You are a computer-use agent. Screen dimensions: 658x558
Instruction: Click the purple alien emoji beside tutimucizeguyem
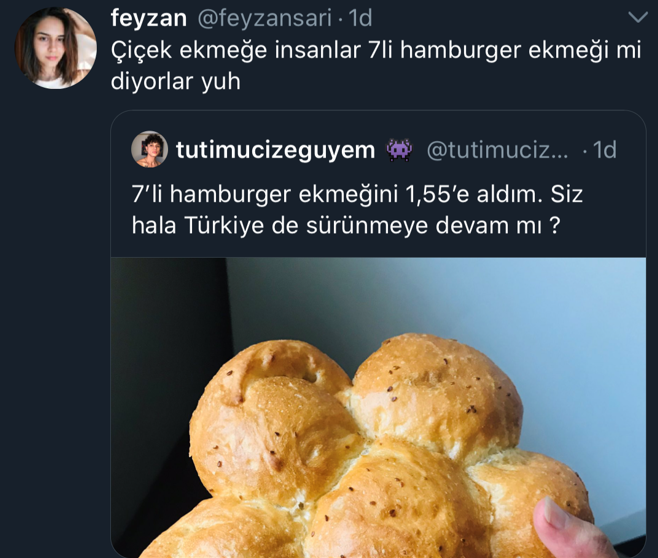[x=399, y=150]
